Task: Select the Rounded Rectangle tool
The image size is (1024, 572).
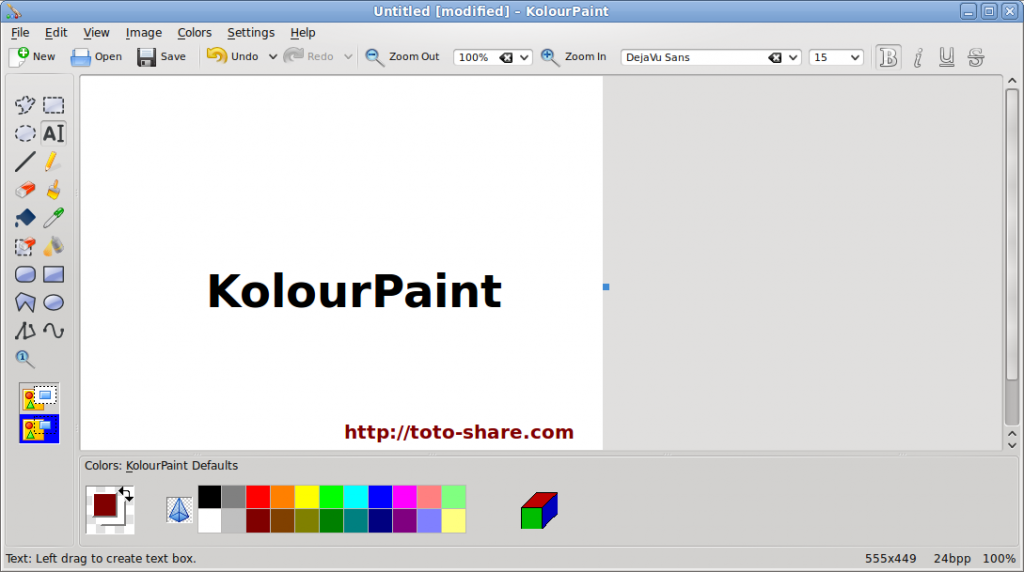Action: (x=25, y=274)
